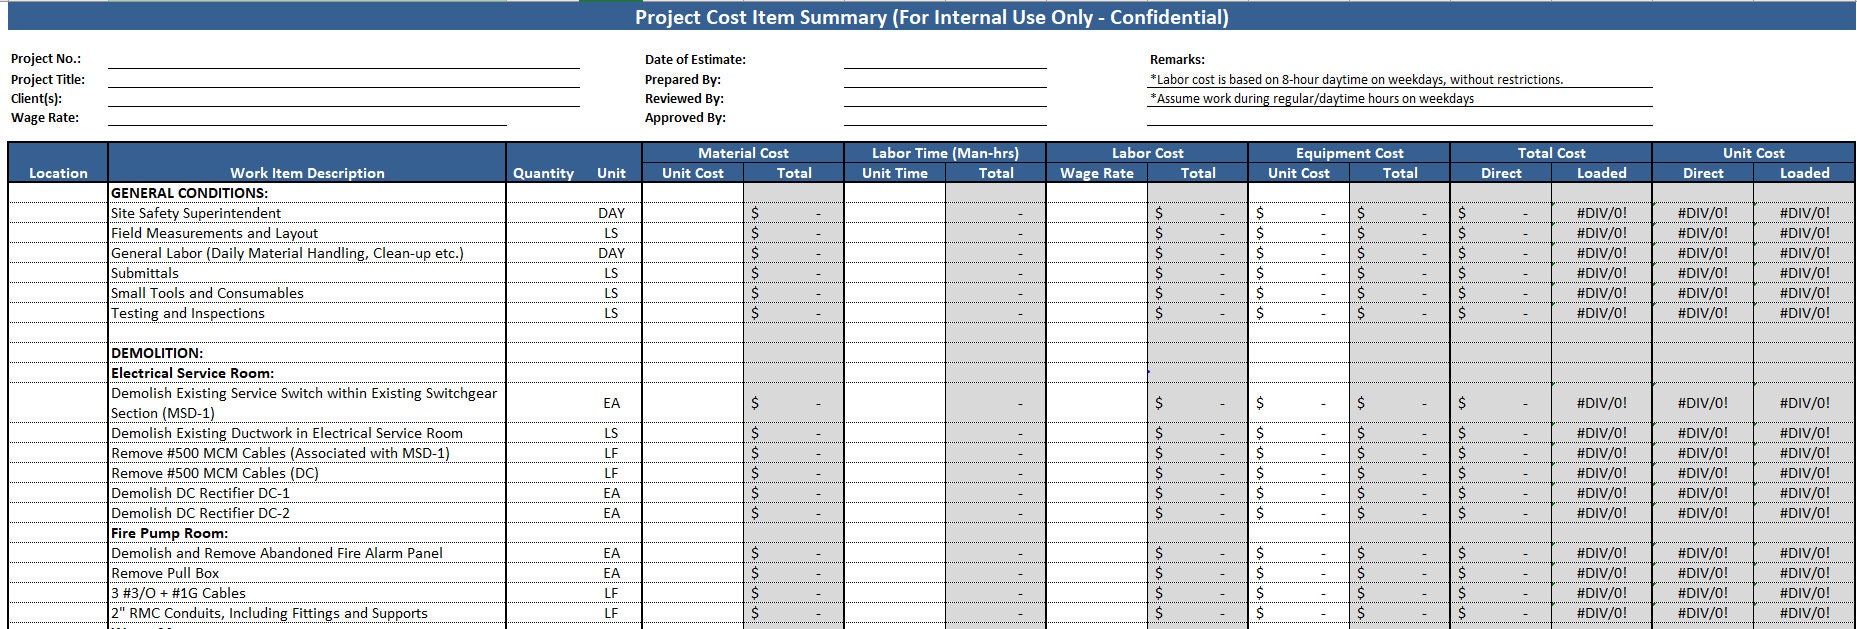1857x629 pixels.
Task: Select Testing and Inspections cell
Action: [307, 313]
